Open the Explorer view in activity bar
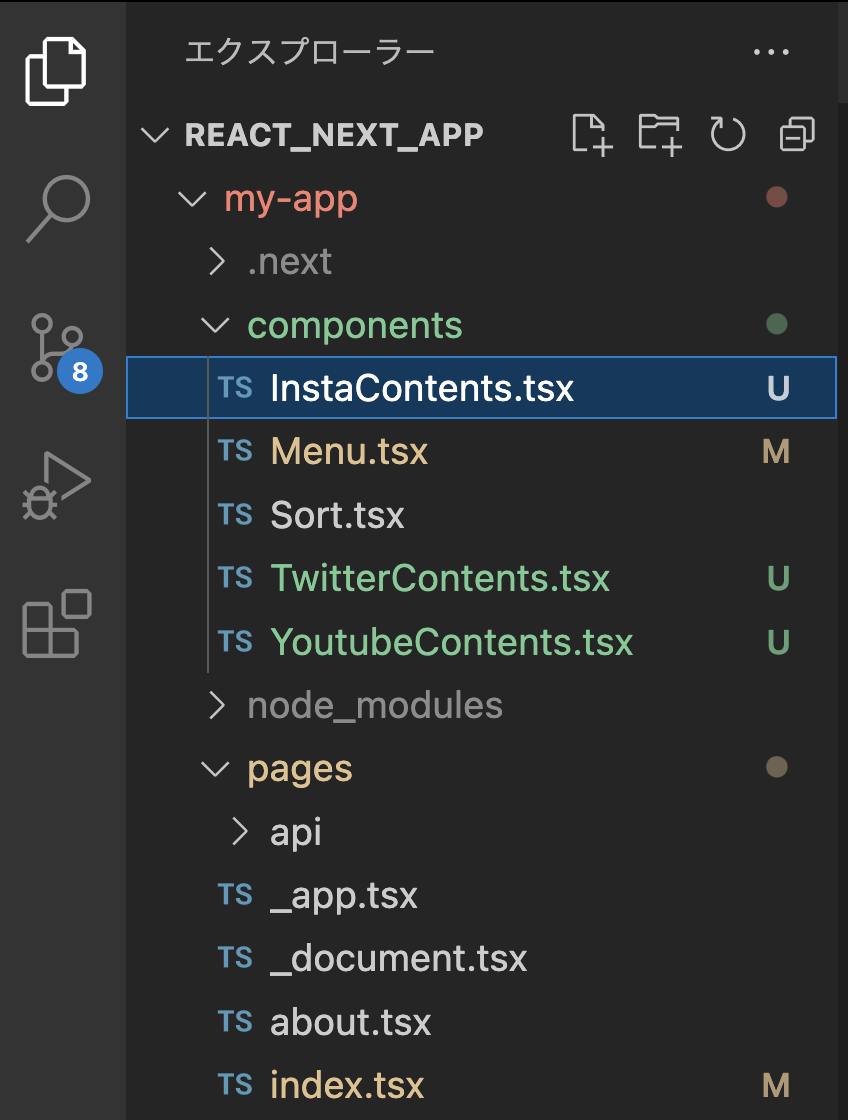Screen dimensions: 848x1120 (x=57, y=70)
